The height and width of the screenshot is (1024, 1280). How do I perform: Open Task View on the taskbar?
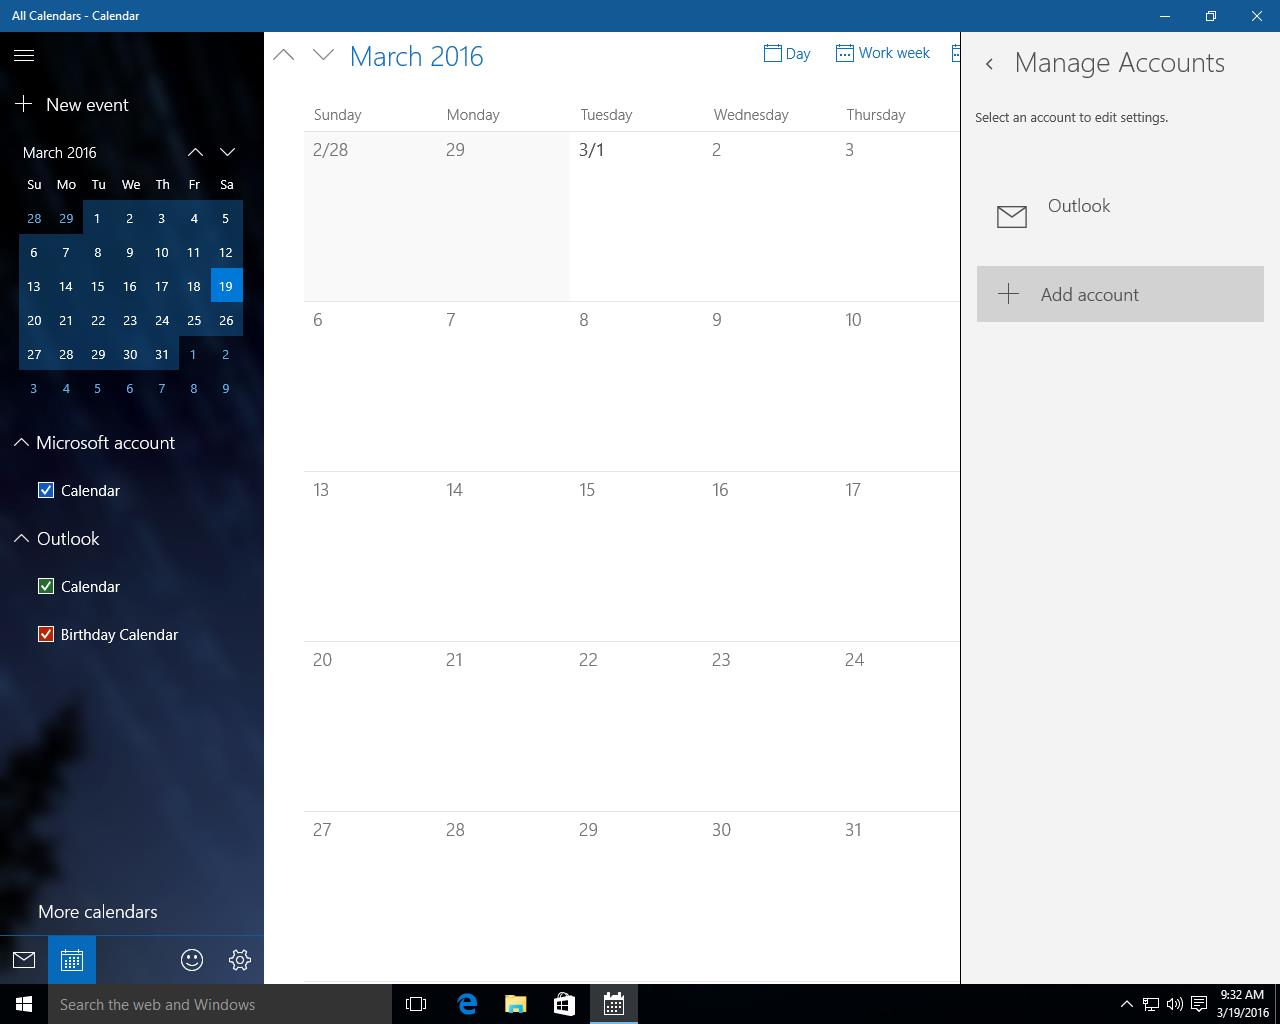point(416,1004)
